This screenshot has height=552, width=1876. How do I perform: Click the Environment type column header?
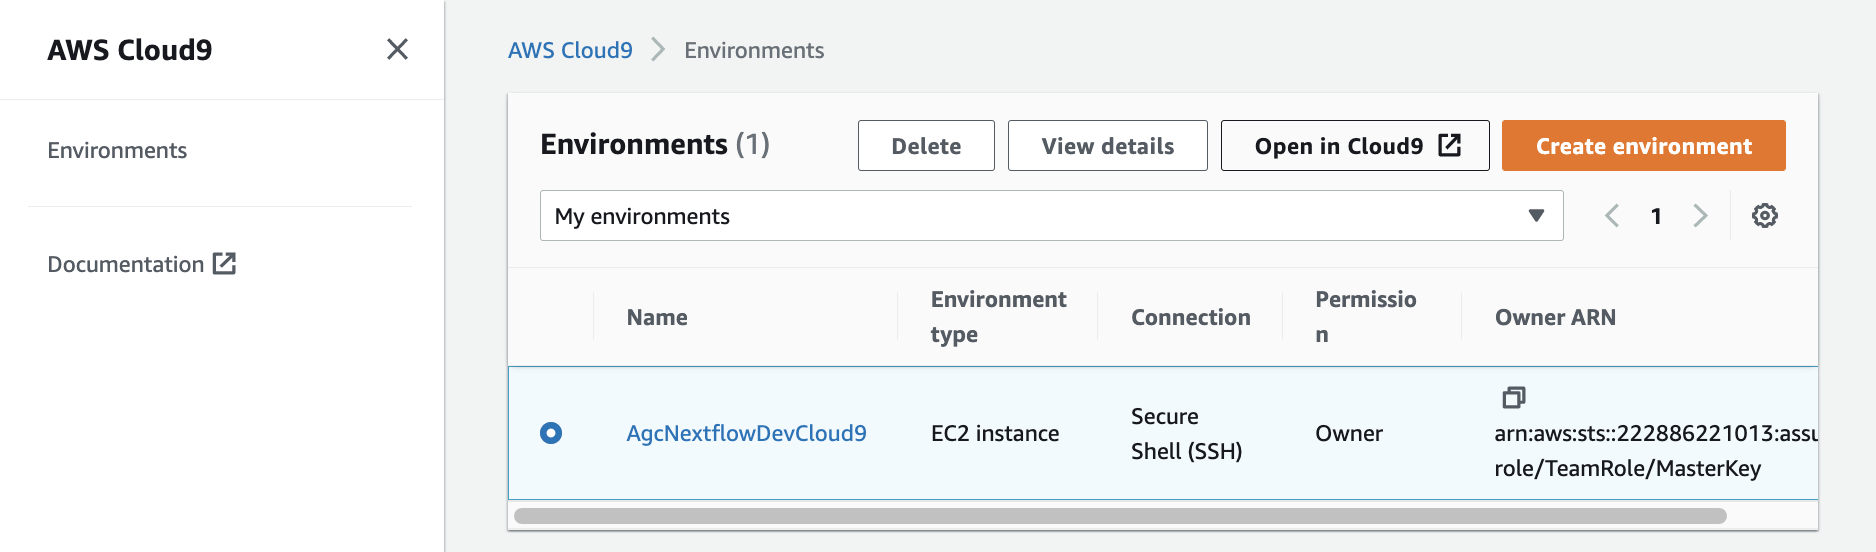pos(998,317)
